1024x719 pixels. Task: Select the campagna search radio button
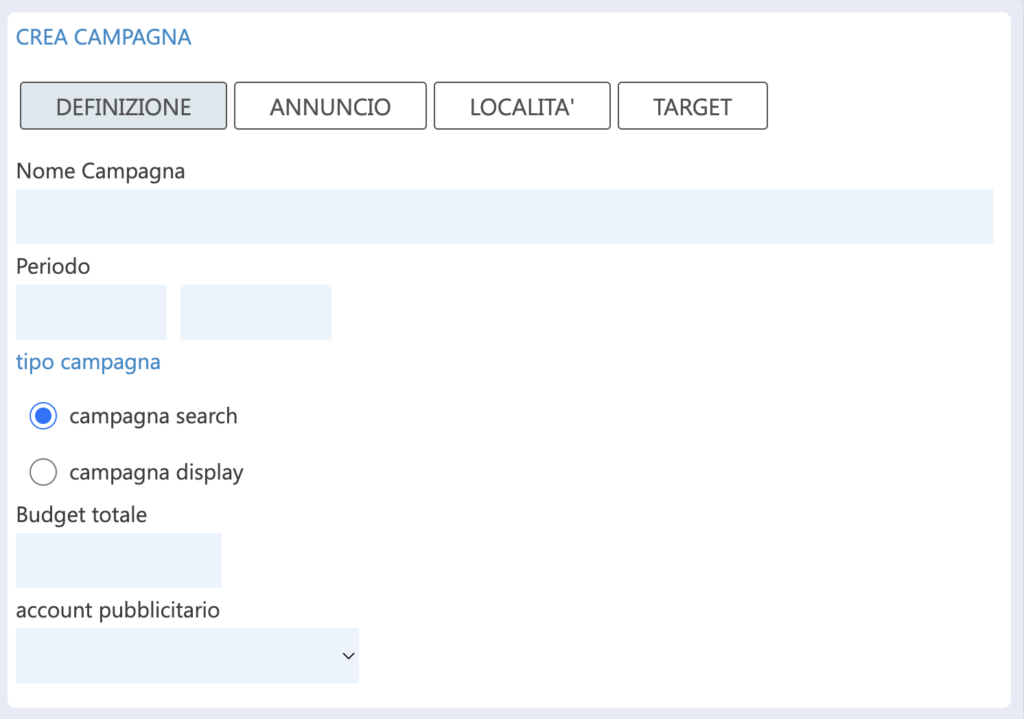point(43,416)
